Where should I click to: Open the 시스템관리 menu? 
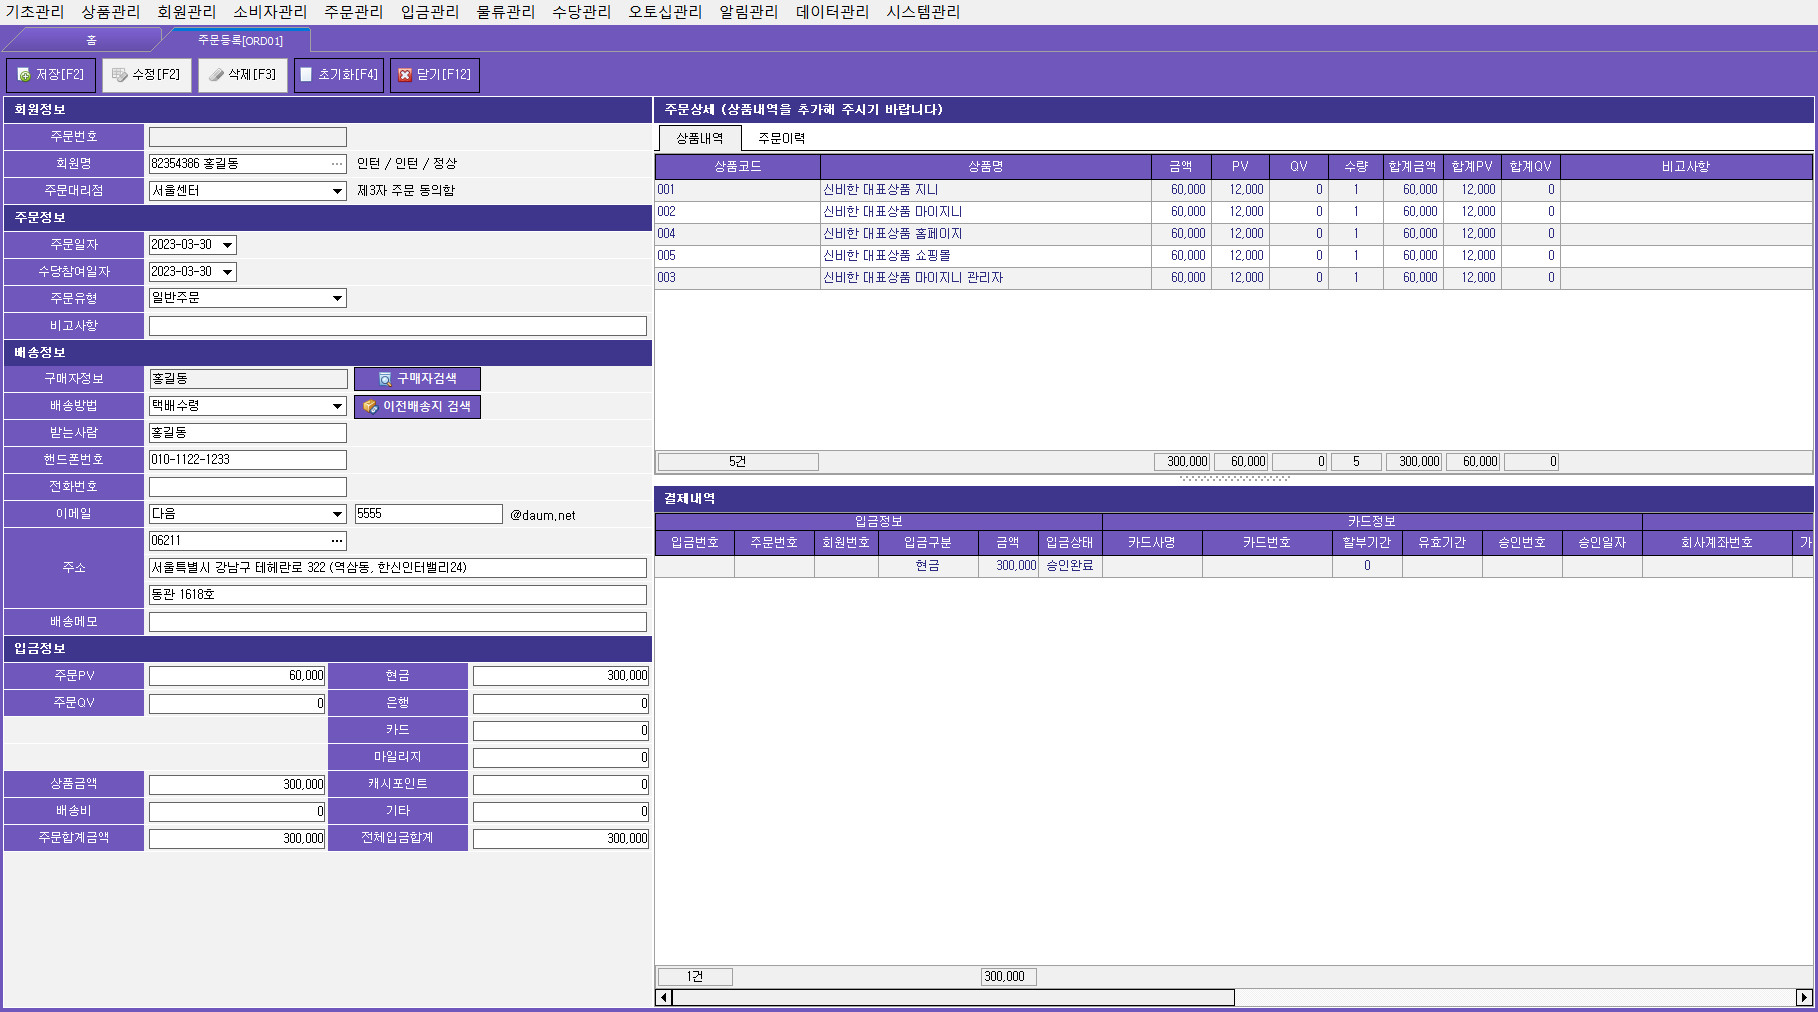923,12
